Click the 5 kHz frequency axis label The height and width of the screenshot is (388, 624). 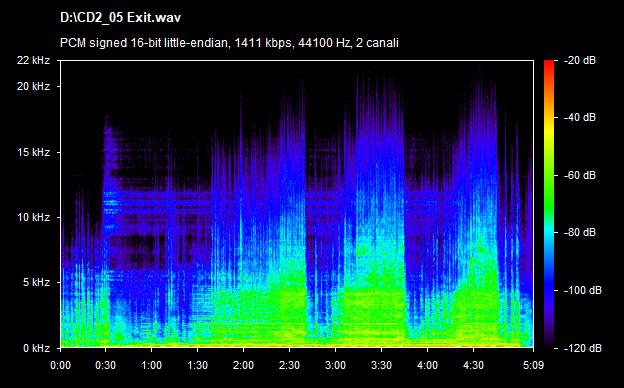point(36,282)
